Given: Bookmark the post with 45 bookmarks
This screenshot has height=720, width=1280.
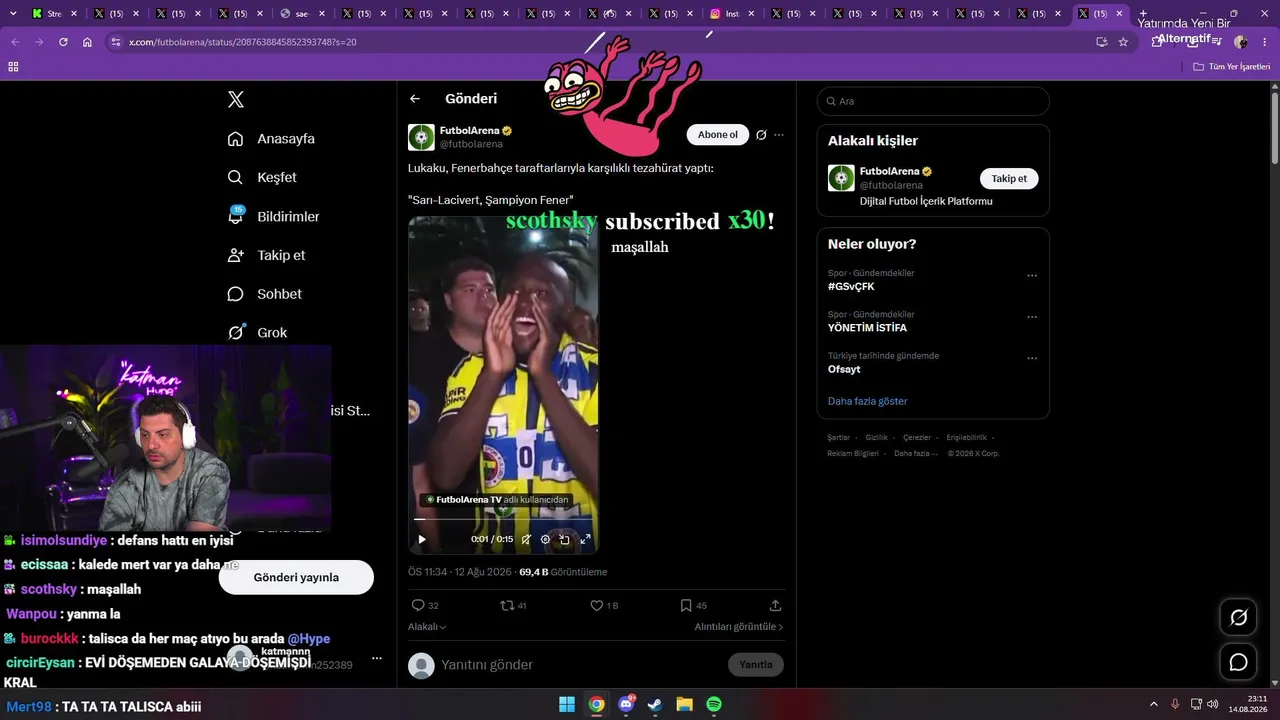Looking at the screenshot, I should (693, 605).
